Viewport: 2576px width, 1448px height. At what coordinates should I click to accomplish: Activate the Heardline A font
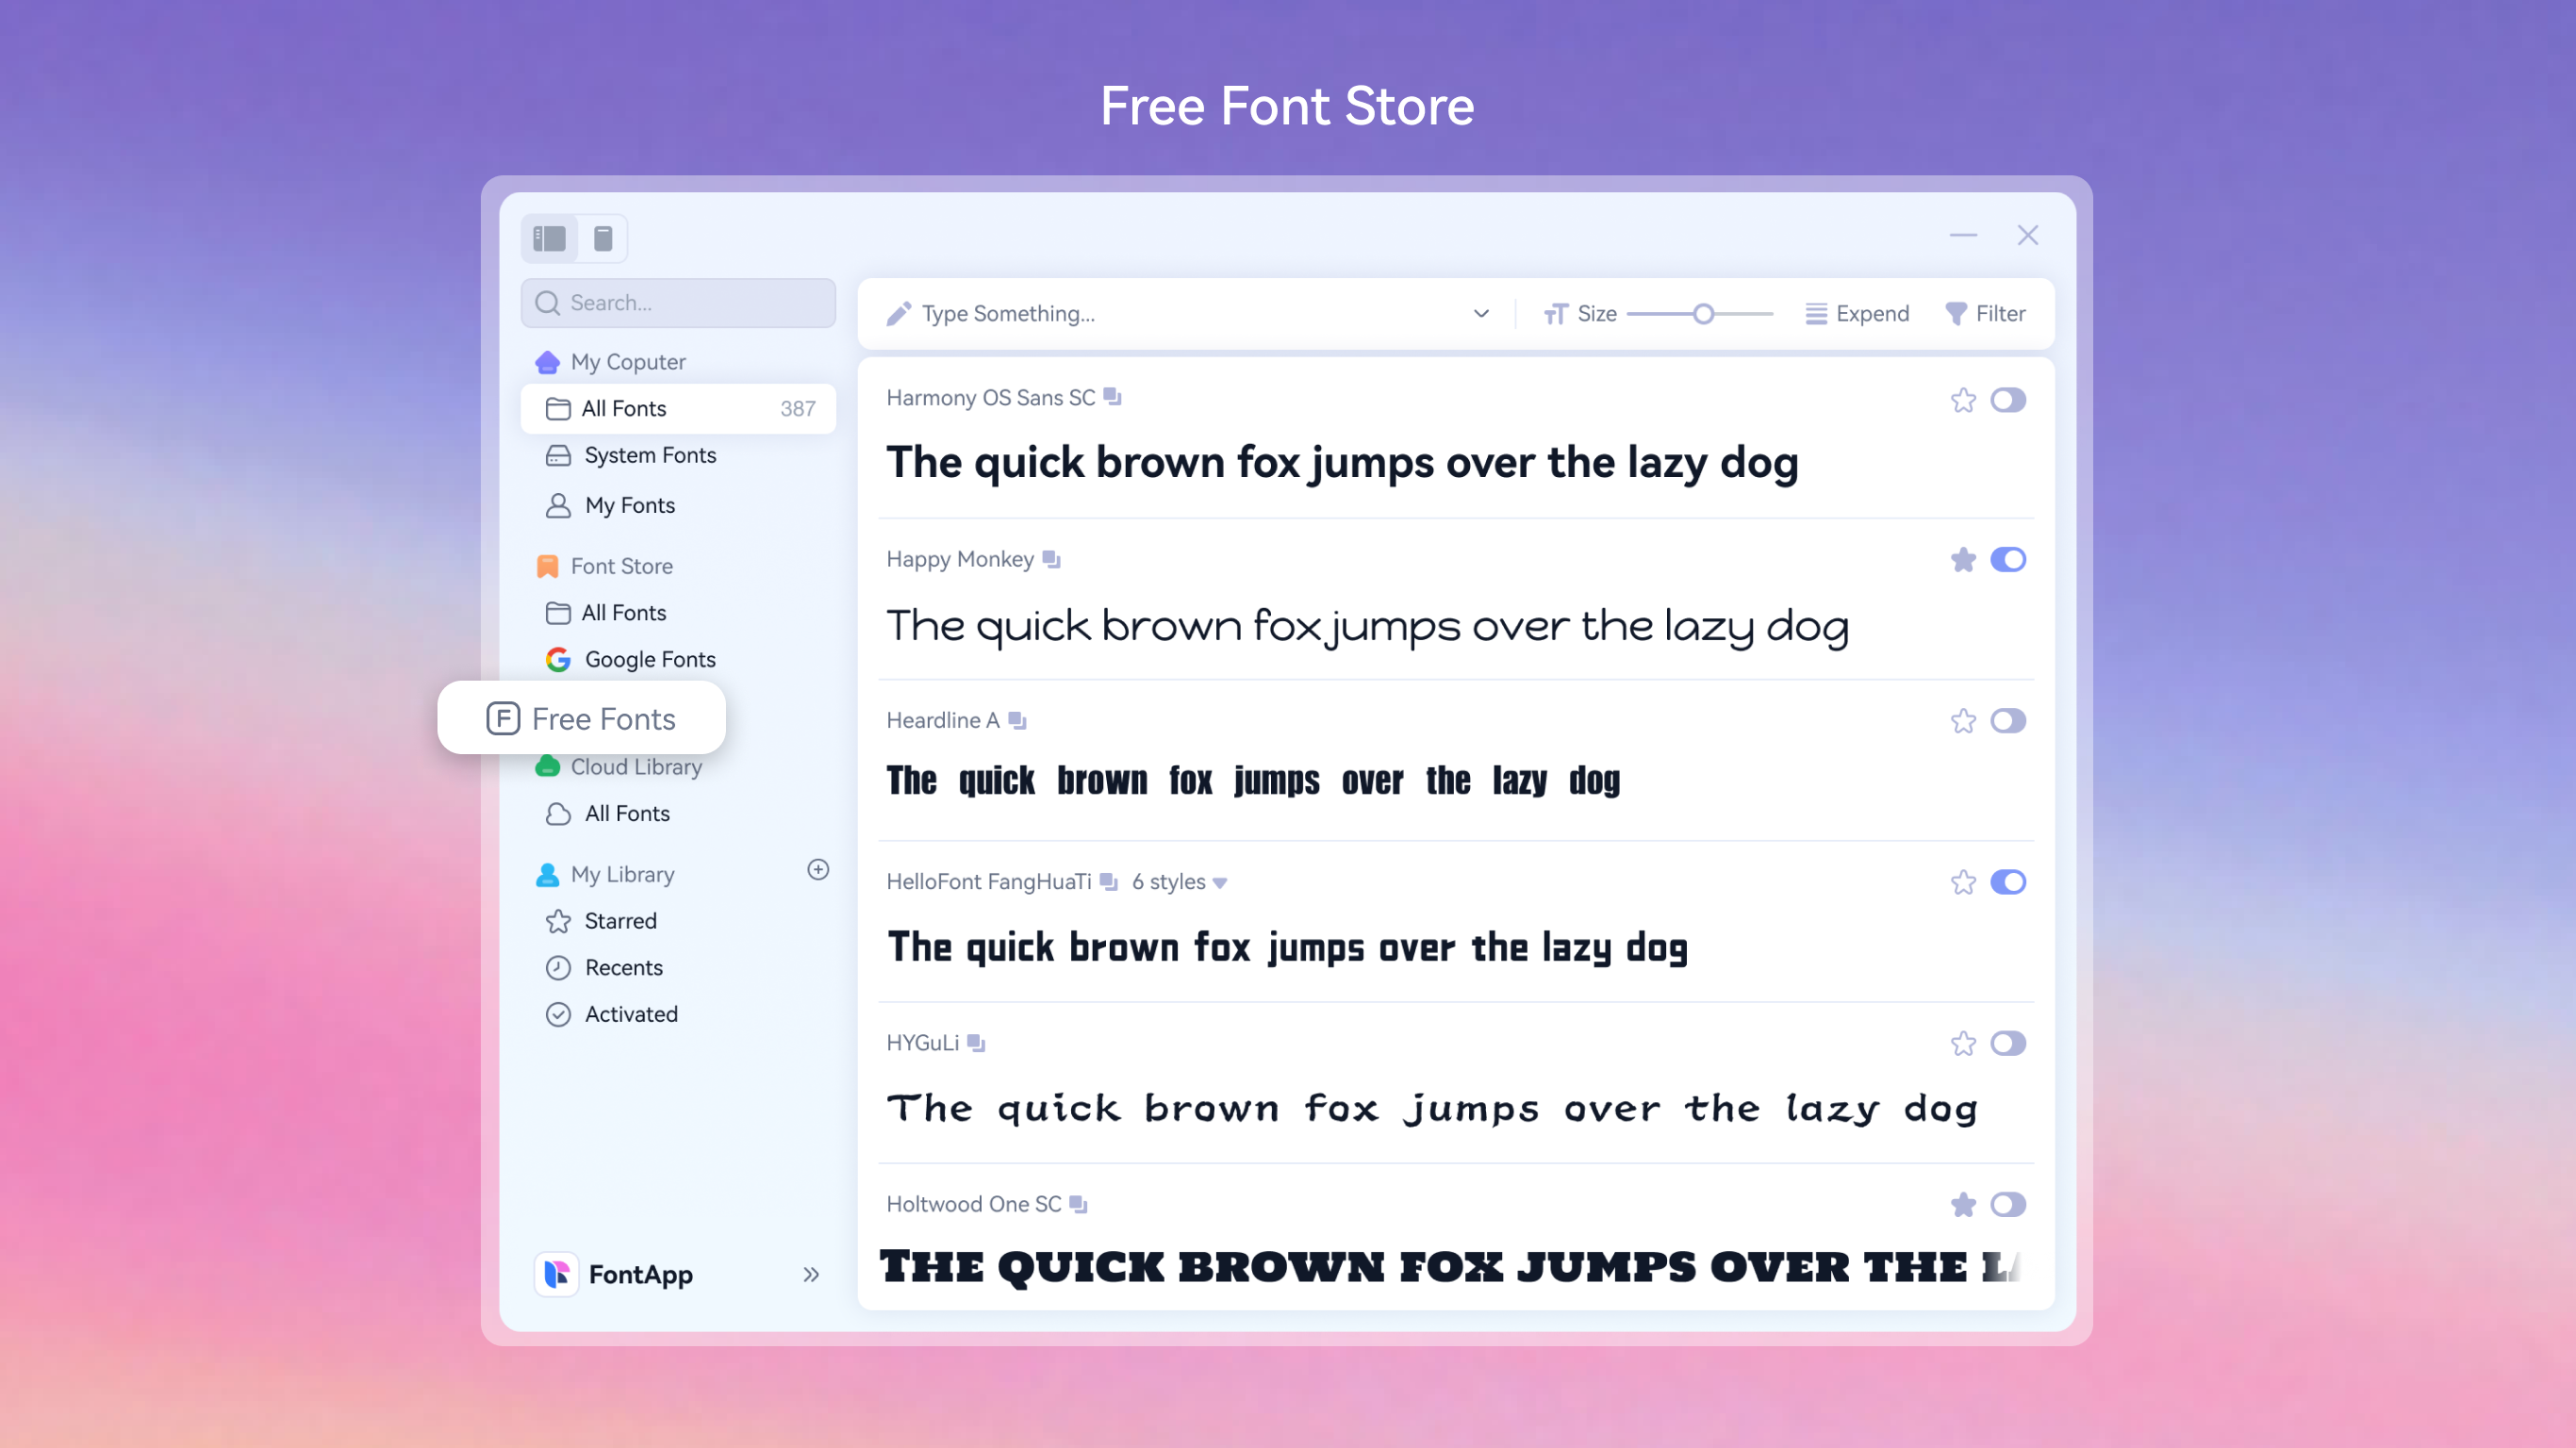[2010, 721]
